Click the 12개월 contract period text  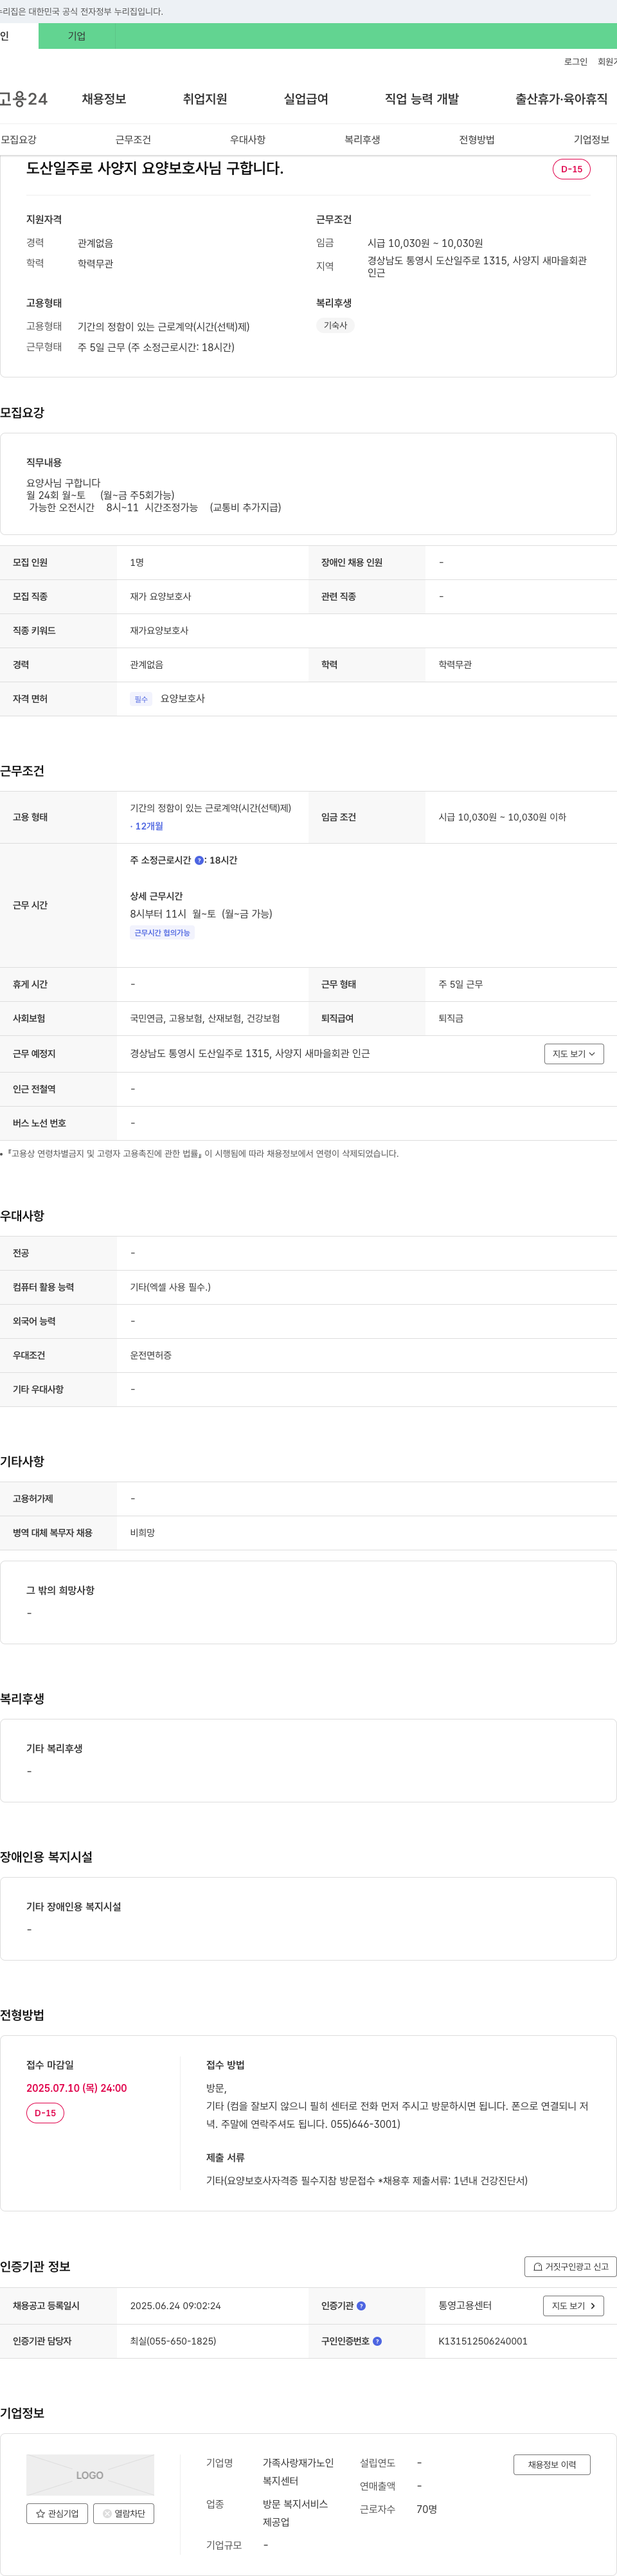coord(147,827)
